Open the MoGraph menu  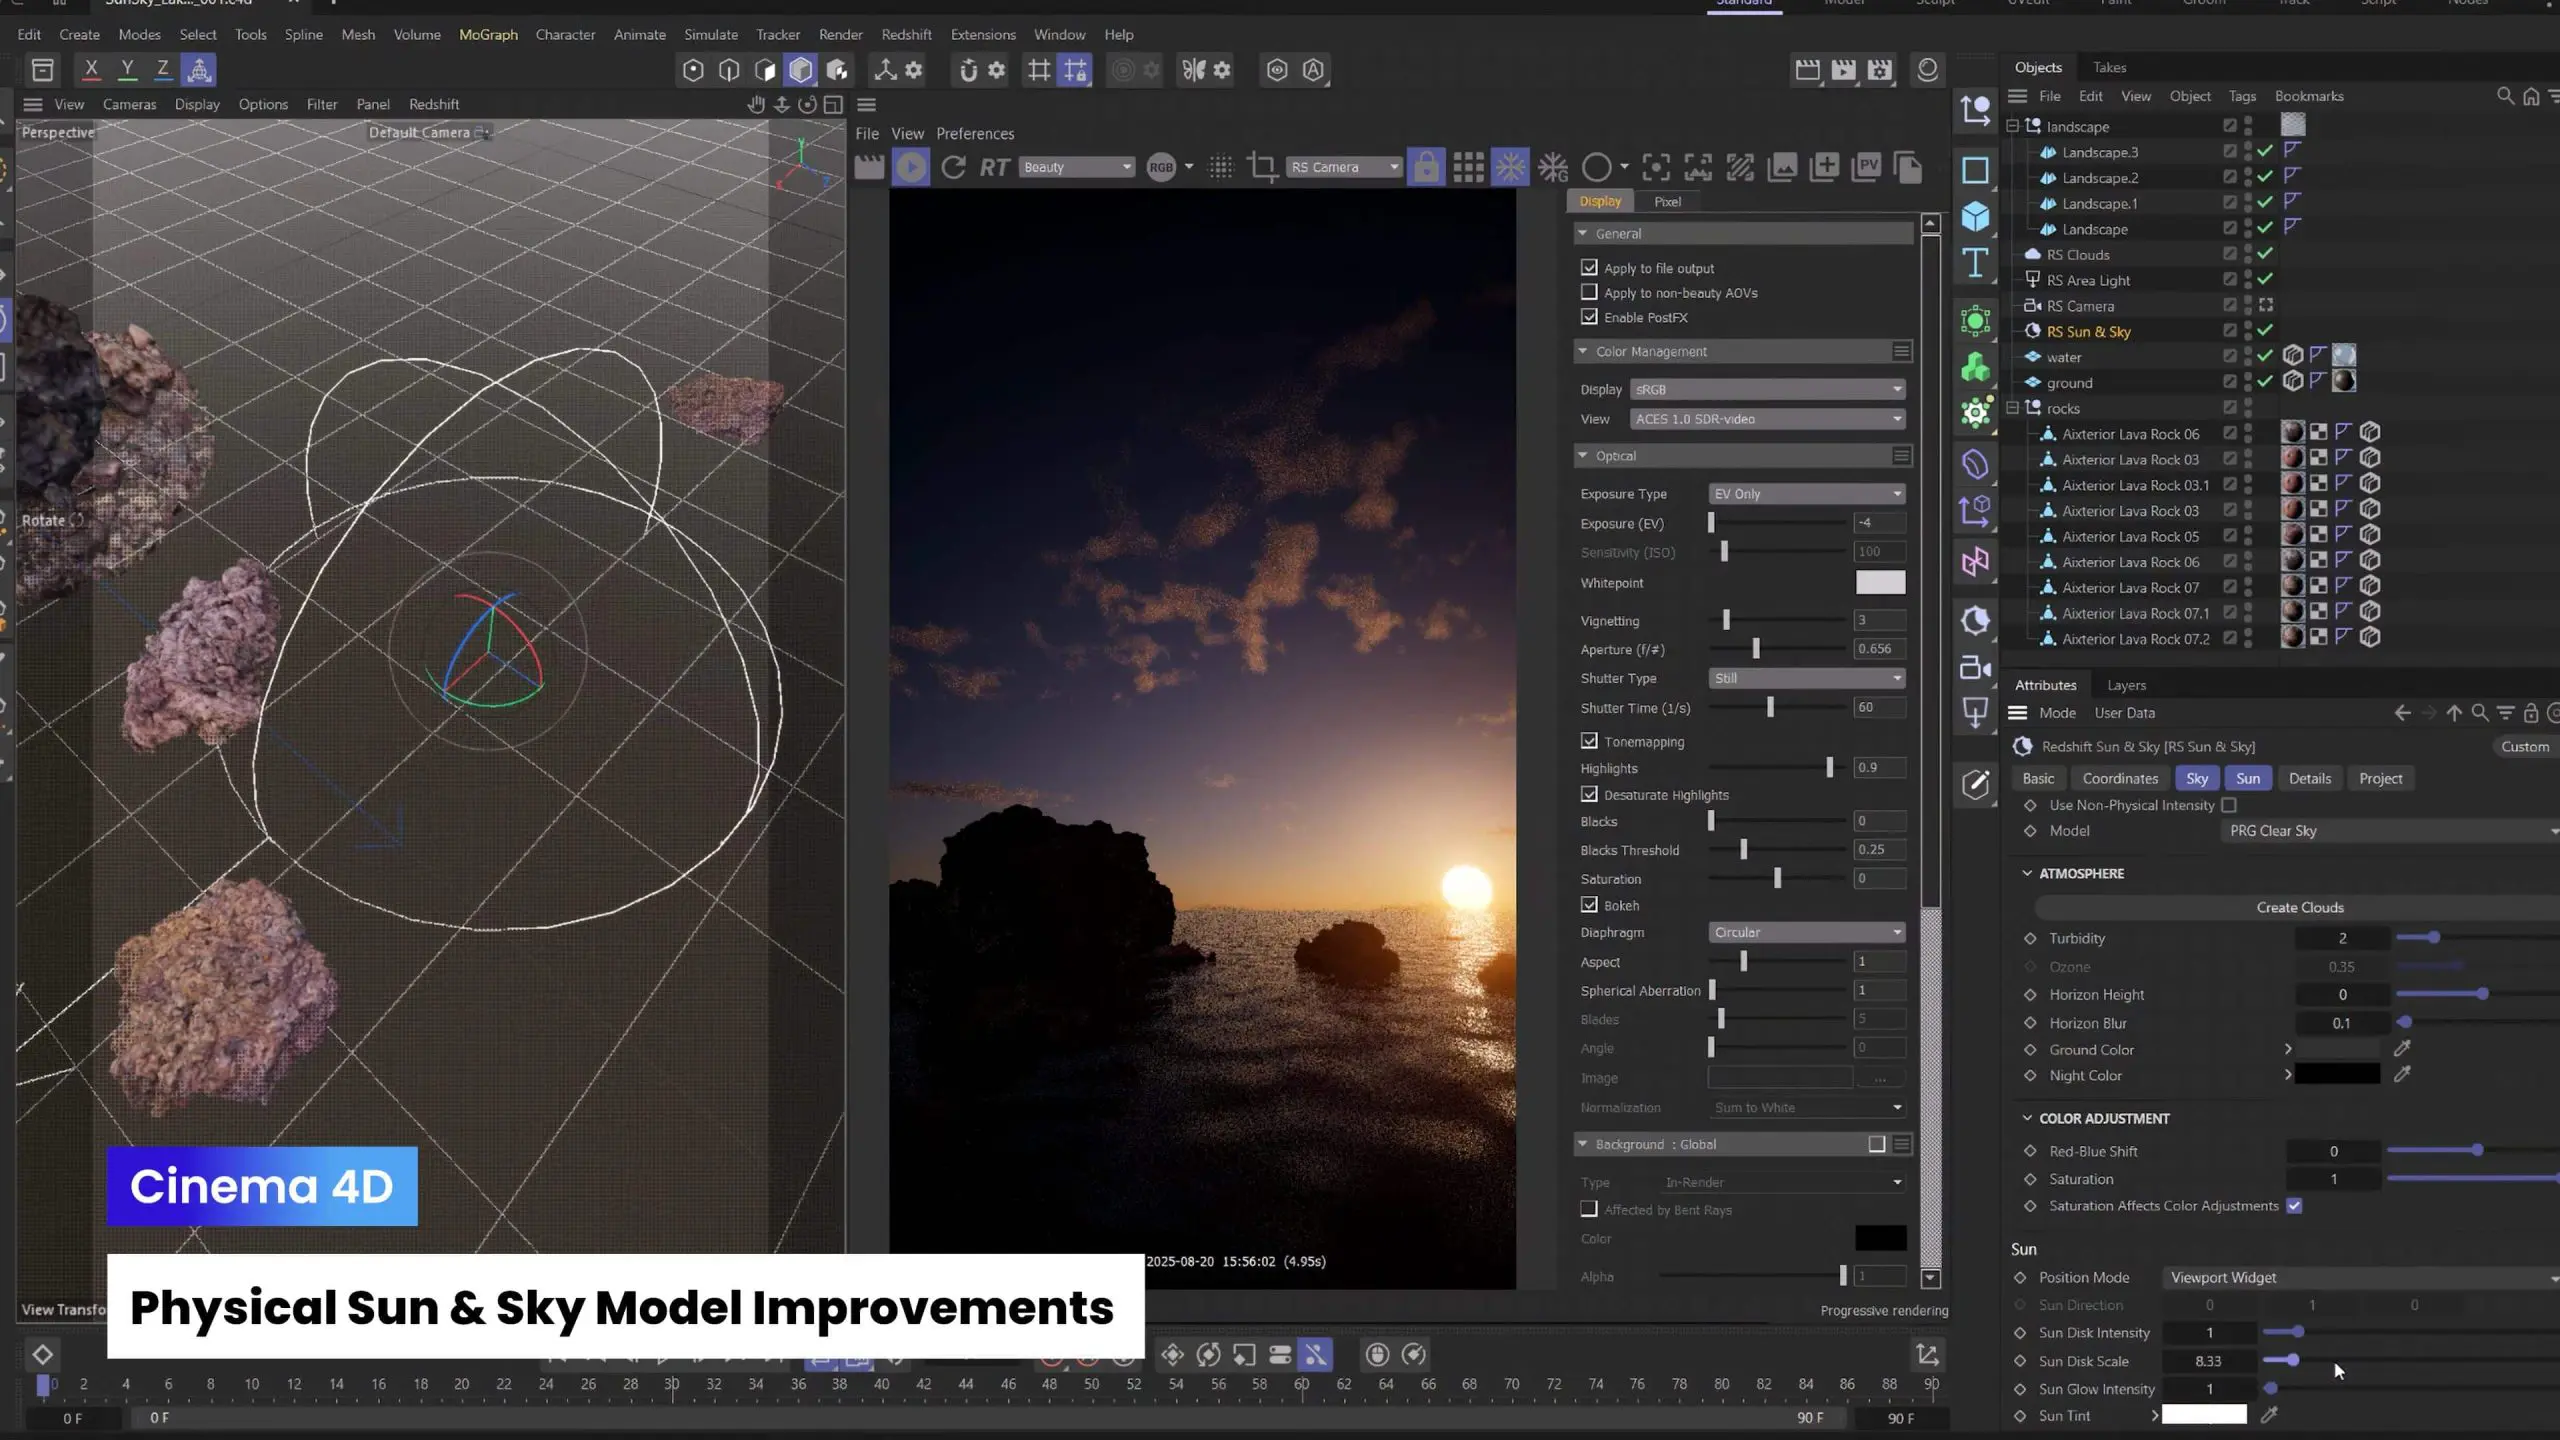488,34
